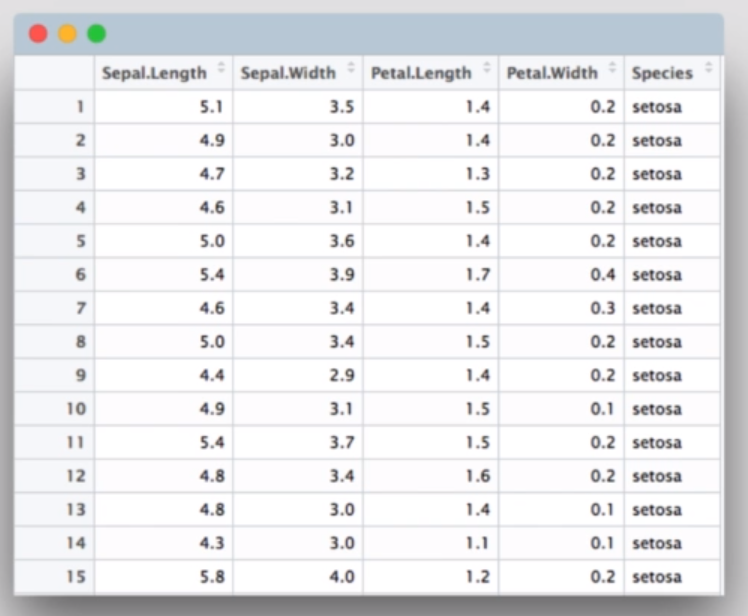Viewport: 748px width, 616px height.
Task: Select the Sepal.Length column header
Action: (164, 73)
